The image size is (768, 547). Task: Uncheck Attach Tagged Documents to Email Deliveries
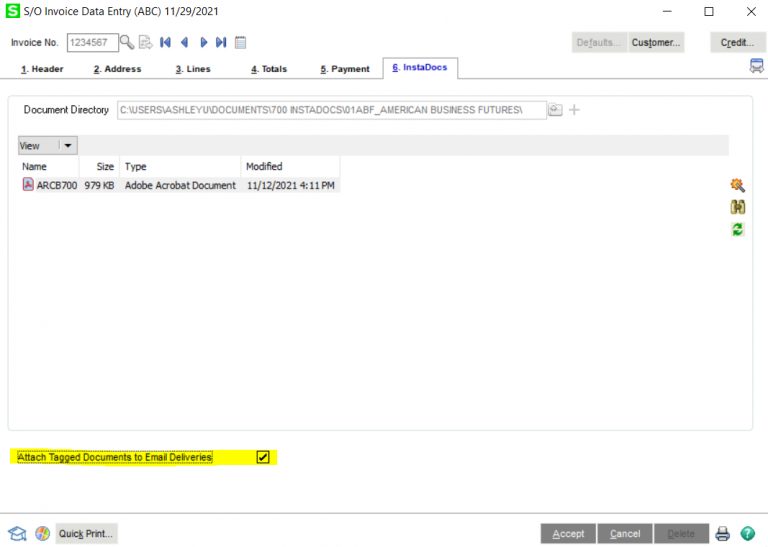click(263, 457)
